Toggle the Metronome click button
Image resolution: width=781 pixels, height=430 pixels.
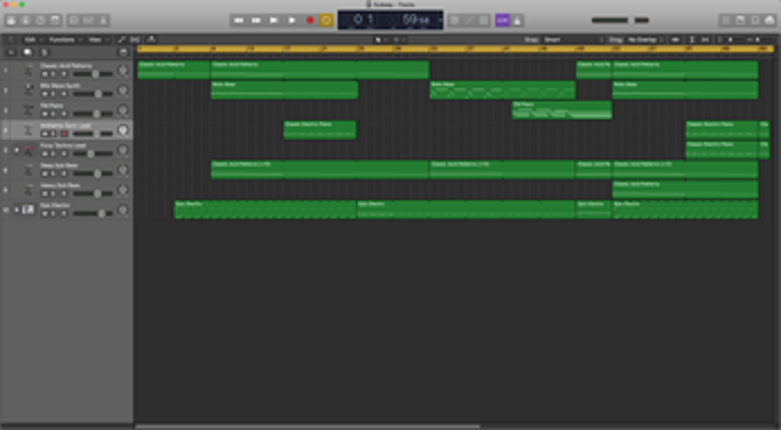click(x=518, y=20)
